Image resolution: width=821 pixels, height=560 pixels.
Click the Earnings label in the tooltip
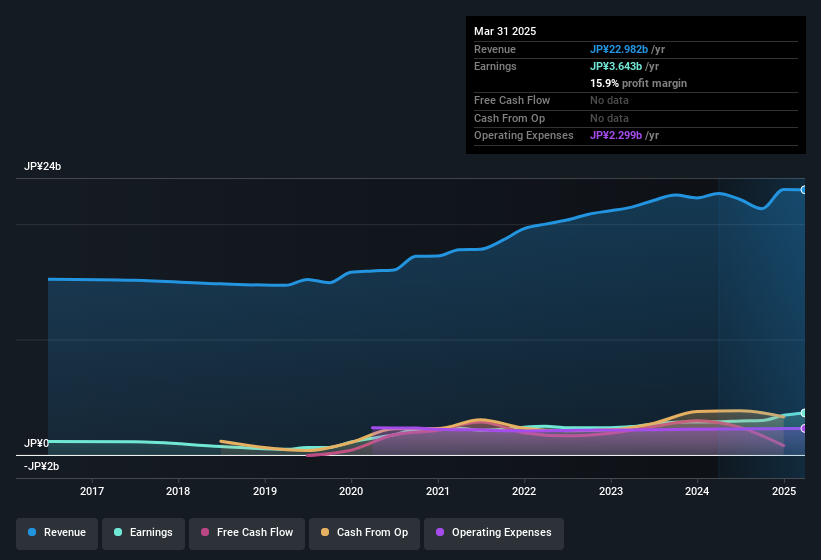click(x=495, y=66)
